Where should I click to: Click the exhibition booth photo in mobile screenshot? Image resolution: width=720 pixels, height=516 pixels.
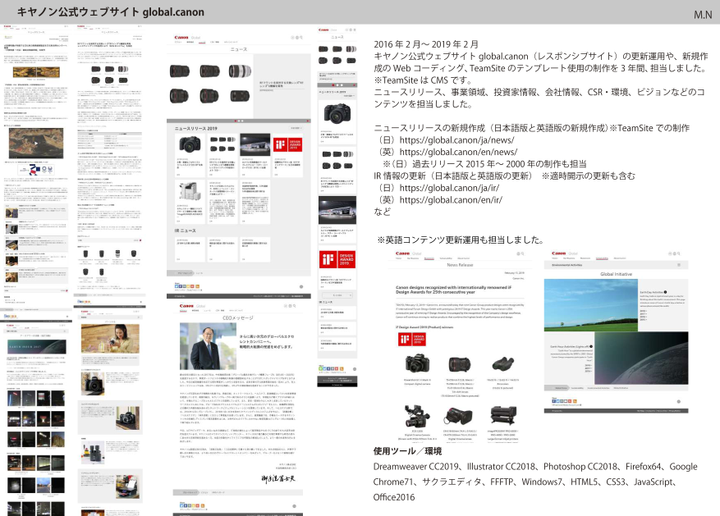pos(337,211)
